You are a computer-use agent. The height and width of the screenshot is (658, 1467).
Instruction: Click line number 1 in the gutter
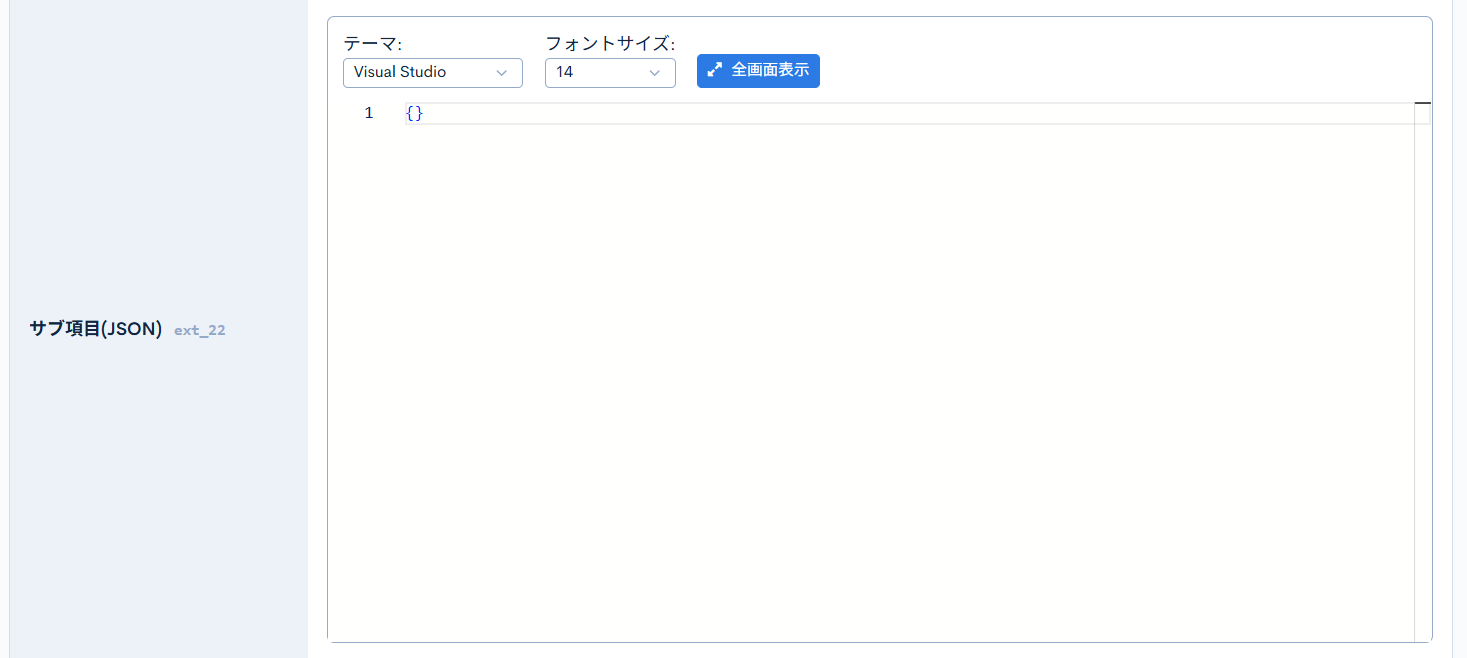tap(368, 113)
